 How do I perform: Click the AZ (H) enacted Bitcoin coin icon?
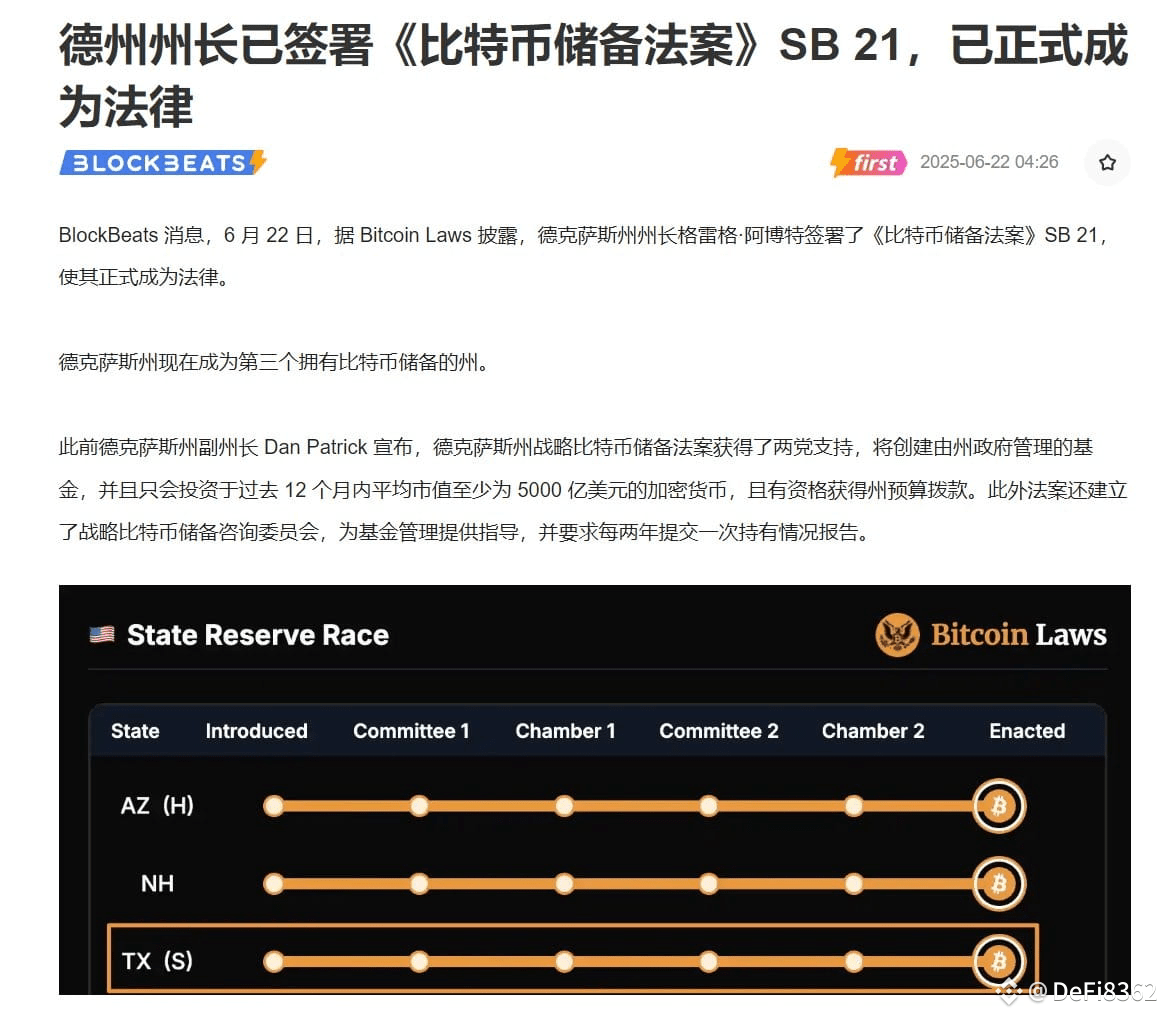[999, 805]
